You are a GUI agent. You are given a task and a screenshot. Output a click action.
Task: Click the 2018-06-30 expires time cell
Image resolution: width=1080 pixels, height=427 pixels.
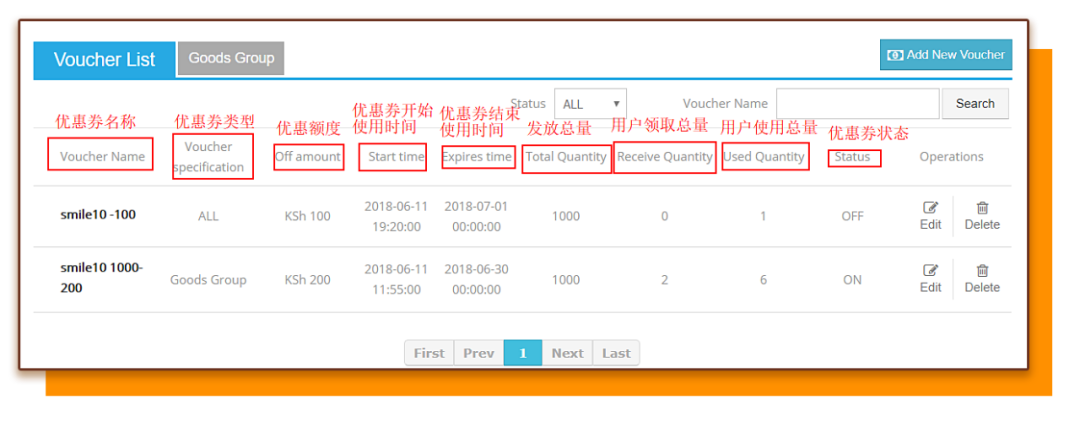pyautogui.click(x=476, y=280)
